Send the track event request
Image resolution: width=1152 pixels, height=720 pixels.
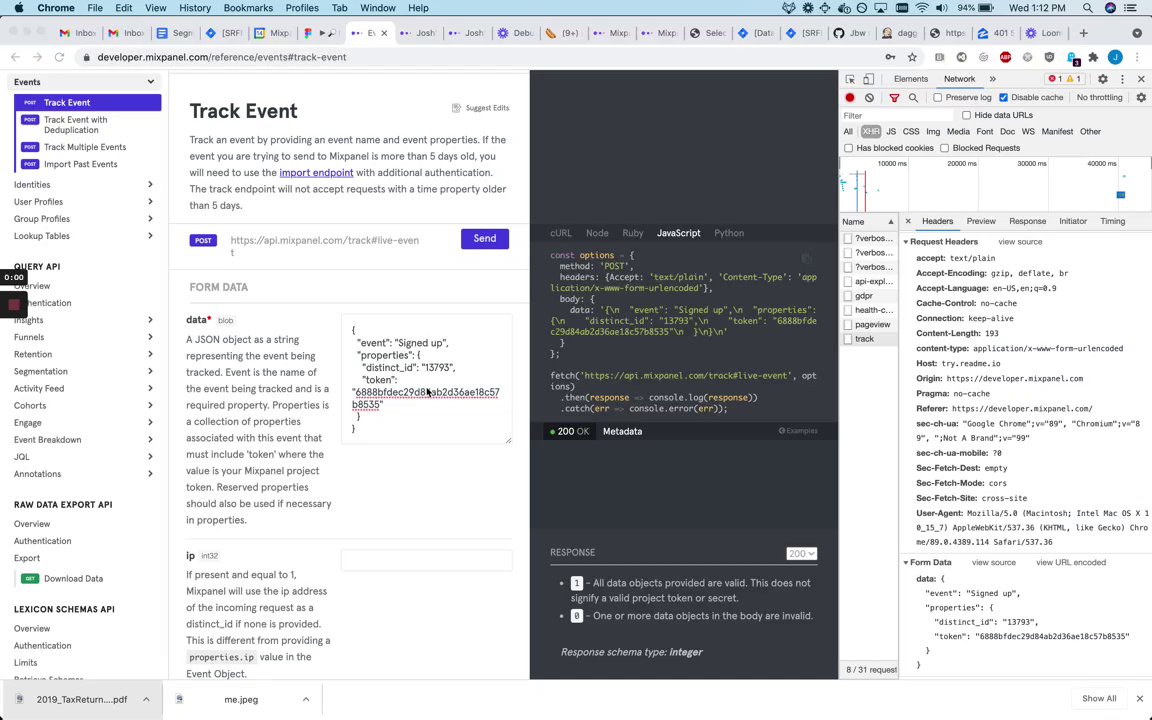(485, 239)
